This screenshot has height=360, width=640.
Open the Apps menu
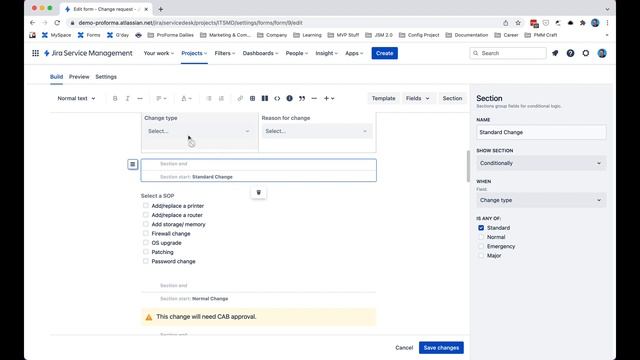tap(354, 53)
